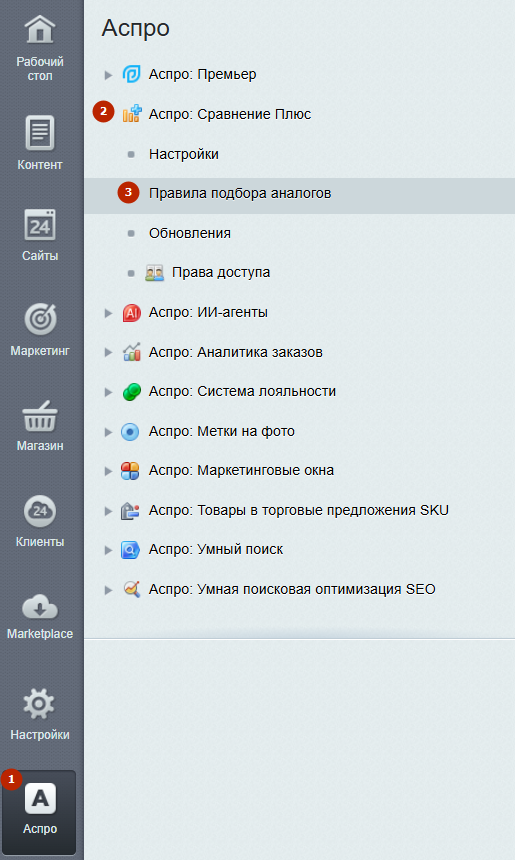Click the Аспро: Метки на фото icon
This screenshot has height=860, width=515.
click(130, 432)
